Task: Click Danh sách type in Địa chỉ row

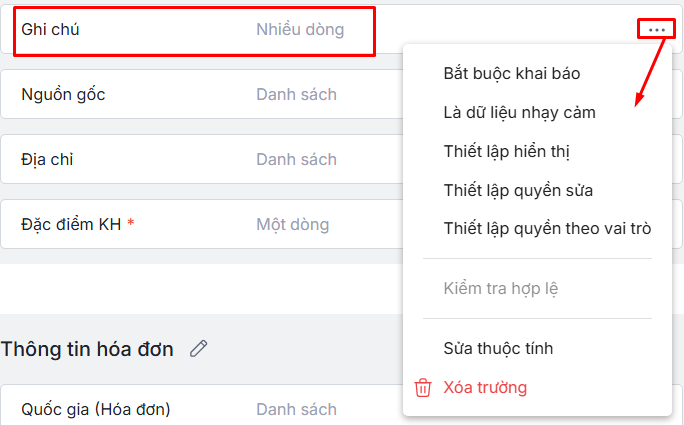Action: coord(296,159)
